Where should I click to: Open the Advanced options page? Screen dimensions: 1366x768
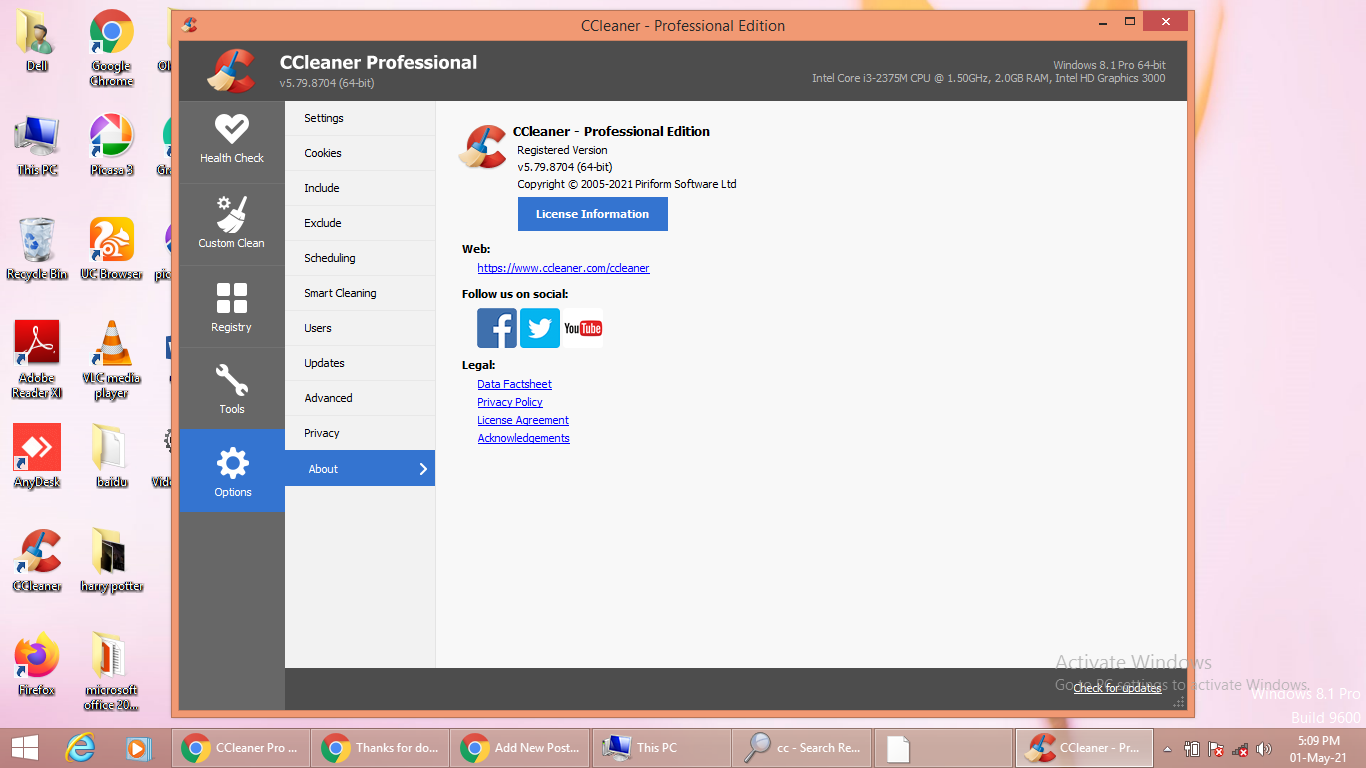click(x=360, y=398)
